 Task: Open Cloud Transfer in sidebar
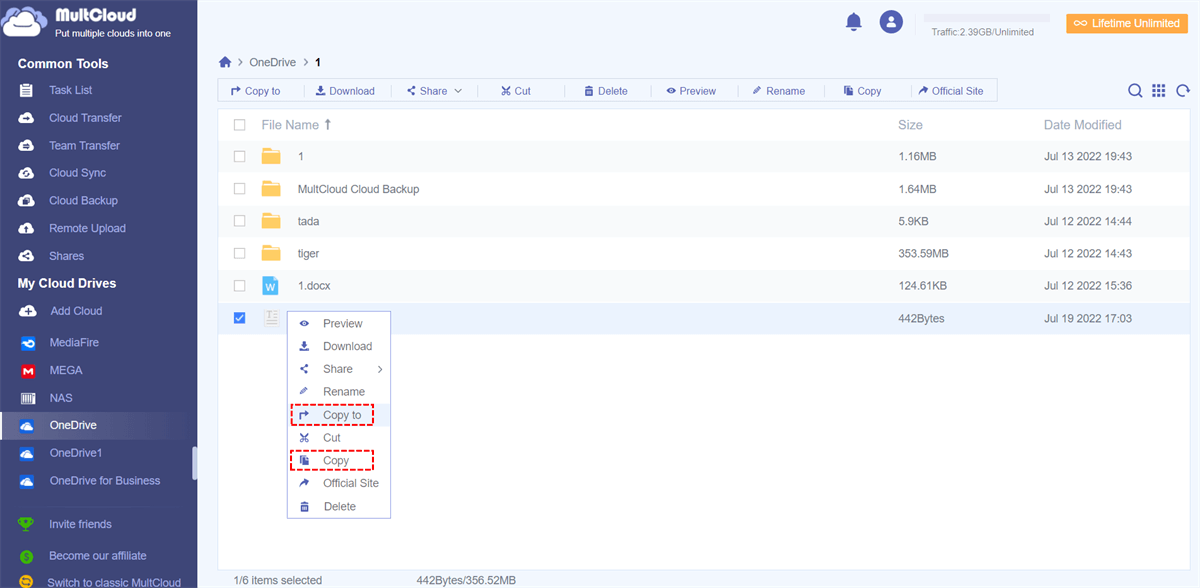tap(85, 118)
